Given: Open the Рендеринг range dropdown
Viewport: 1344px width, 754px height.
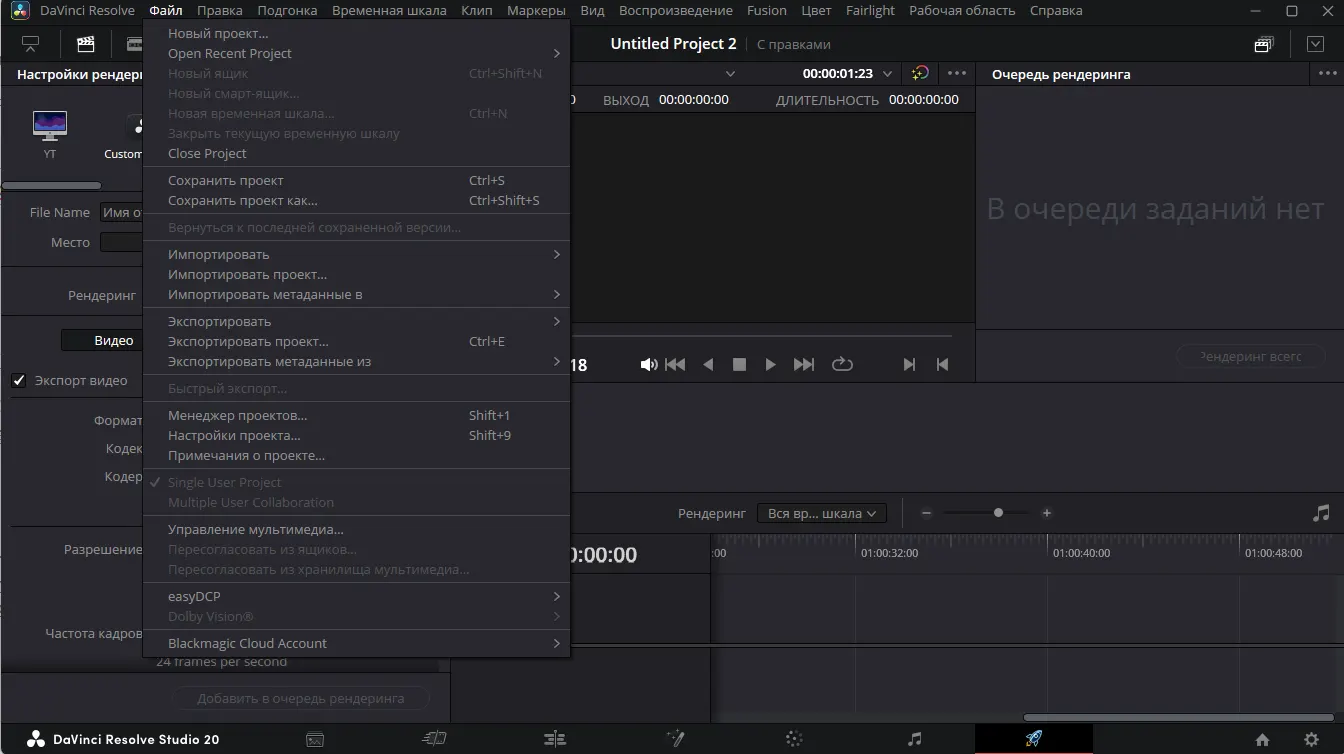Looking at the screenshot, I should [x=821, y=513].
